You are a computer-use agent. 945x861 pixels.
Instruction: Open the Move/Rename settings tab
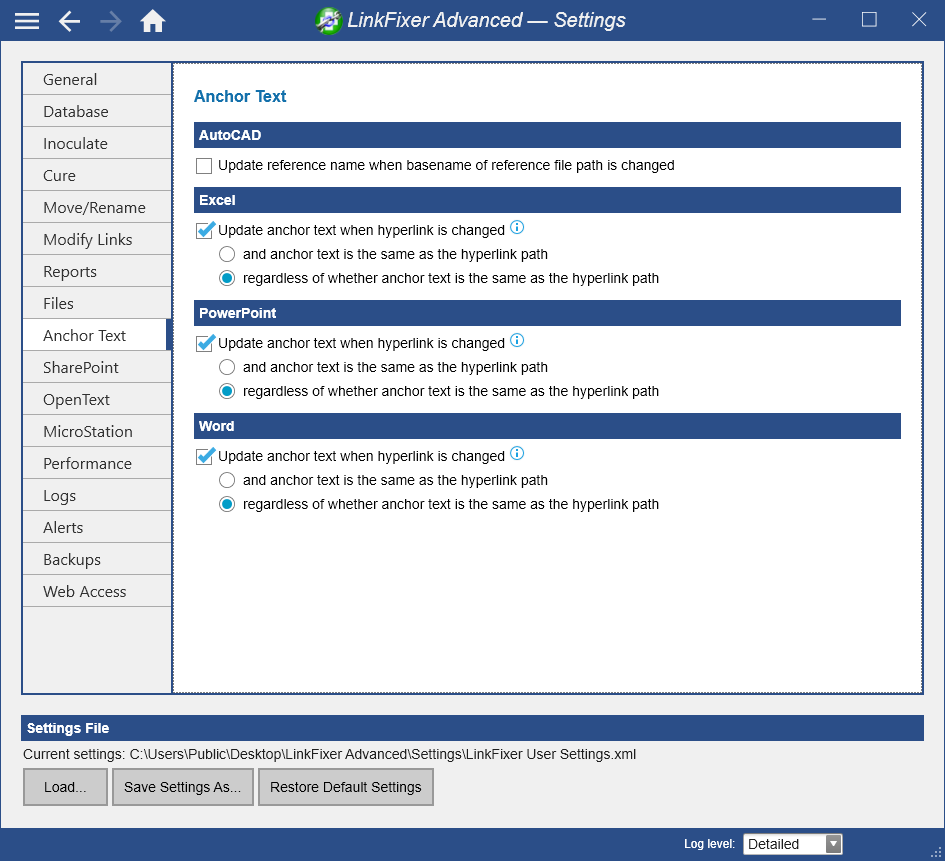[x=97, y=207]
